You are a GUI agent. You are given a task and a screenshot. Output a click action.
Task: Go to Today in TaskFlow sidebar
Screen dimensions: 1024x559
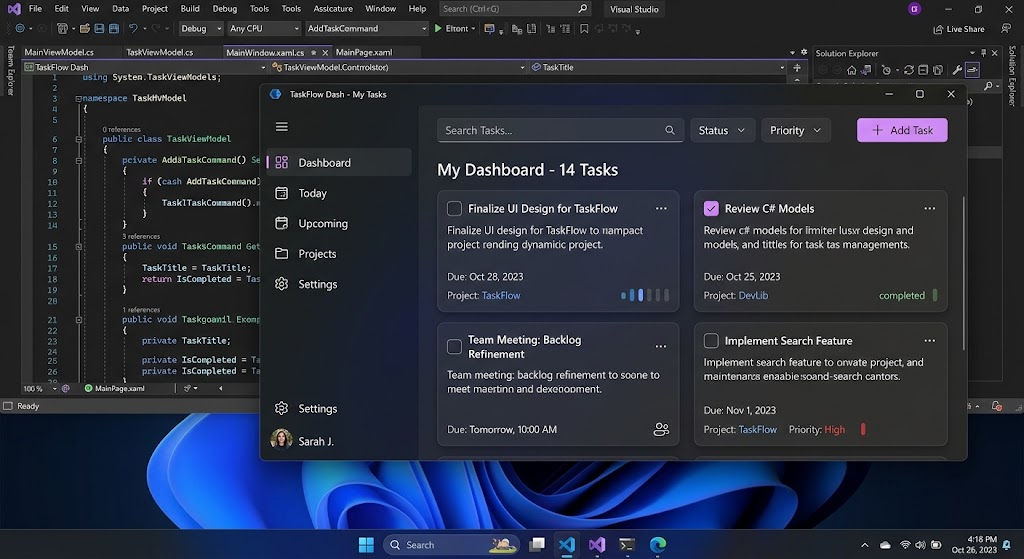coord(339,193)
